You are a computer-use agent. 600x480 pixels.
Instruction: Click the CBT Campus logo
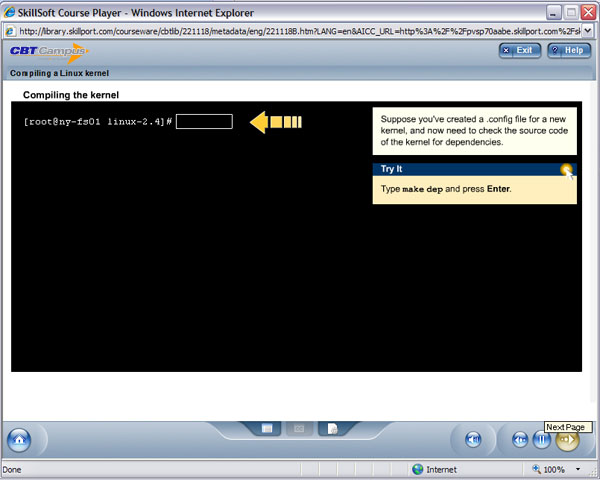tap(48, 51)
